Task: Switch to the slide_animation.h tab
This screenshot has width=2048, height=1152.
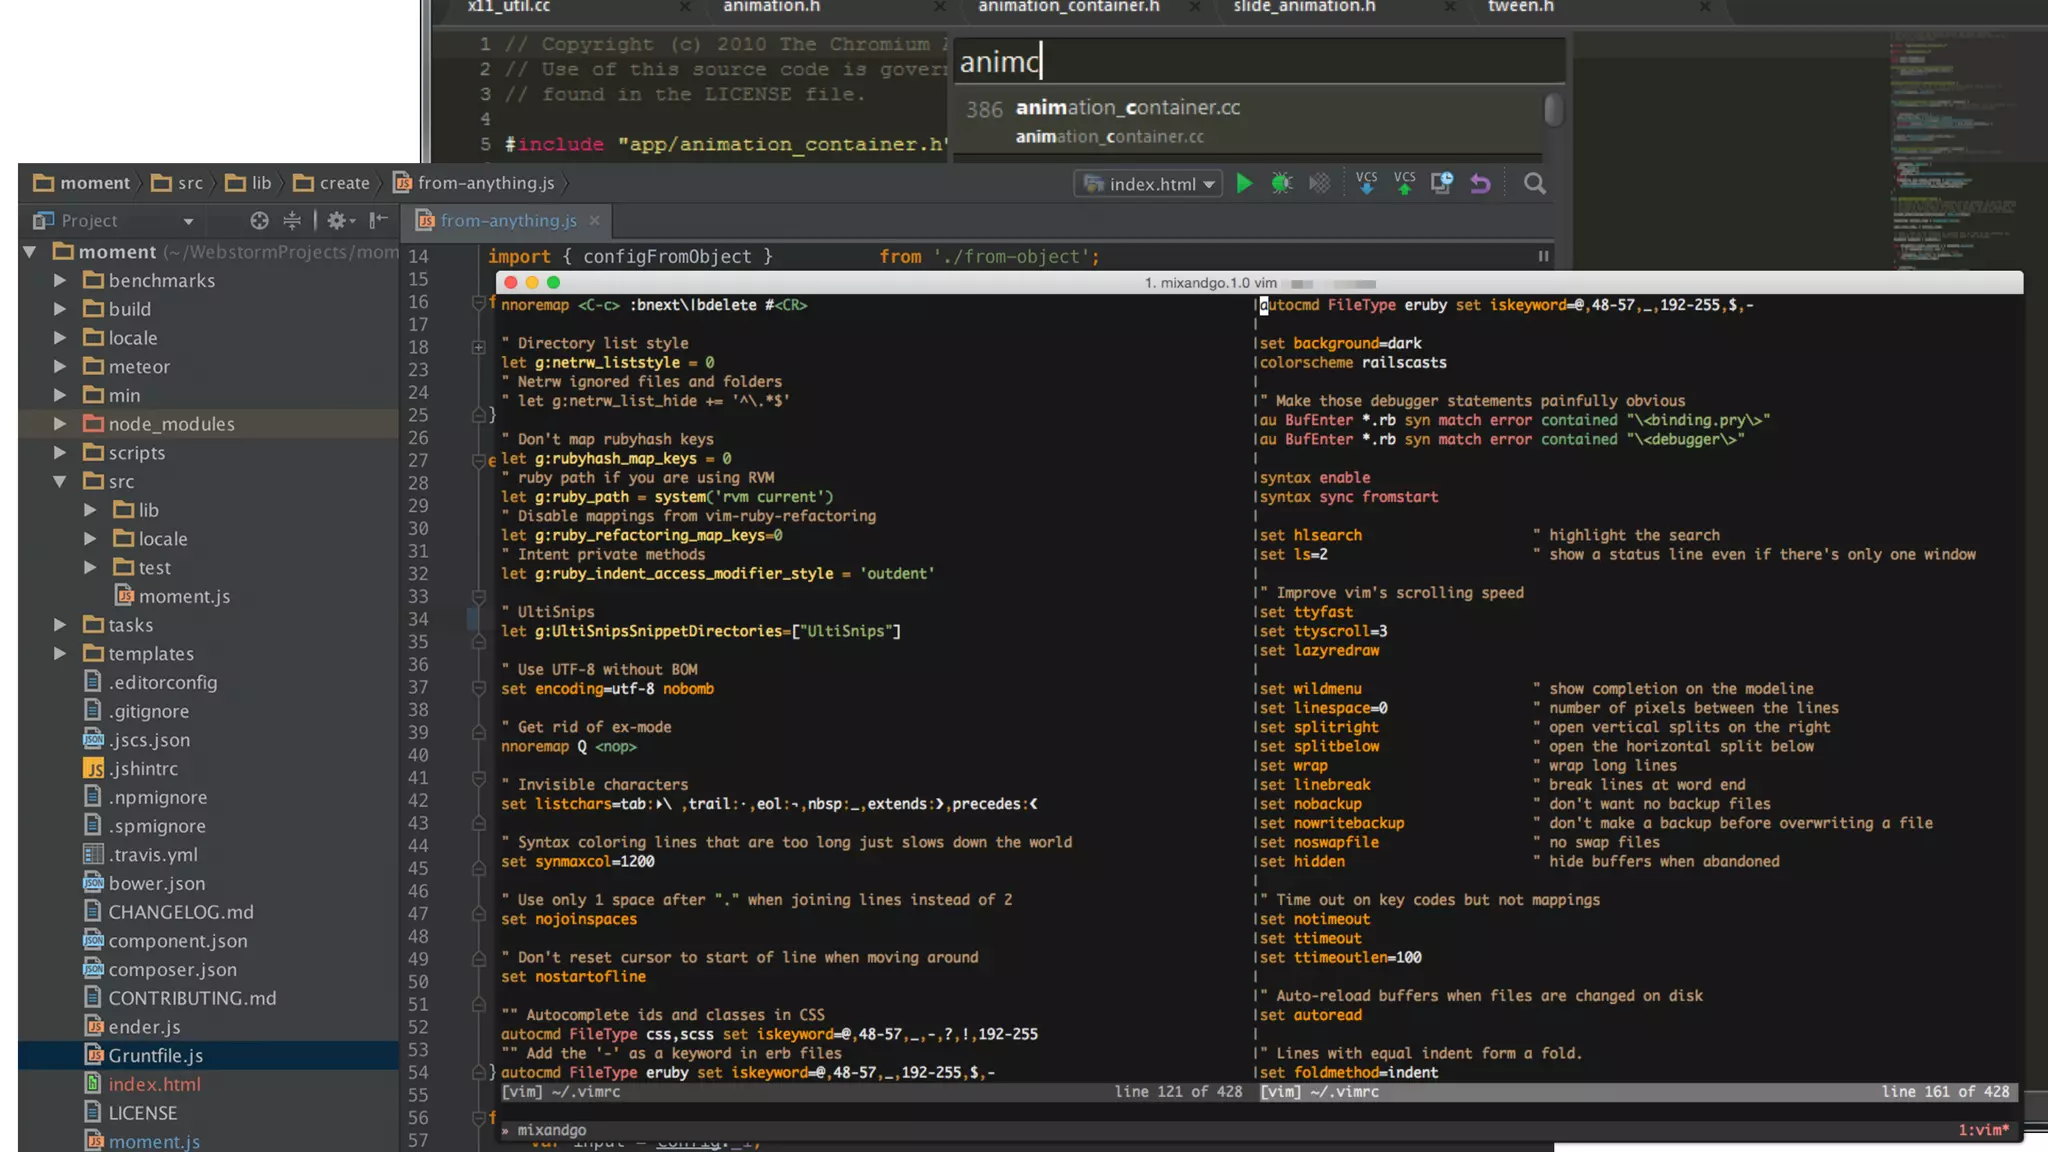Action: tap(1304, 7)
